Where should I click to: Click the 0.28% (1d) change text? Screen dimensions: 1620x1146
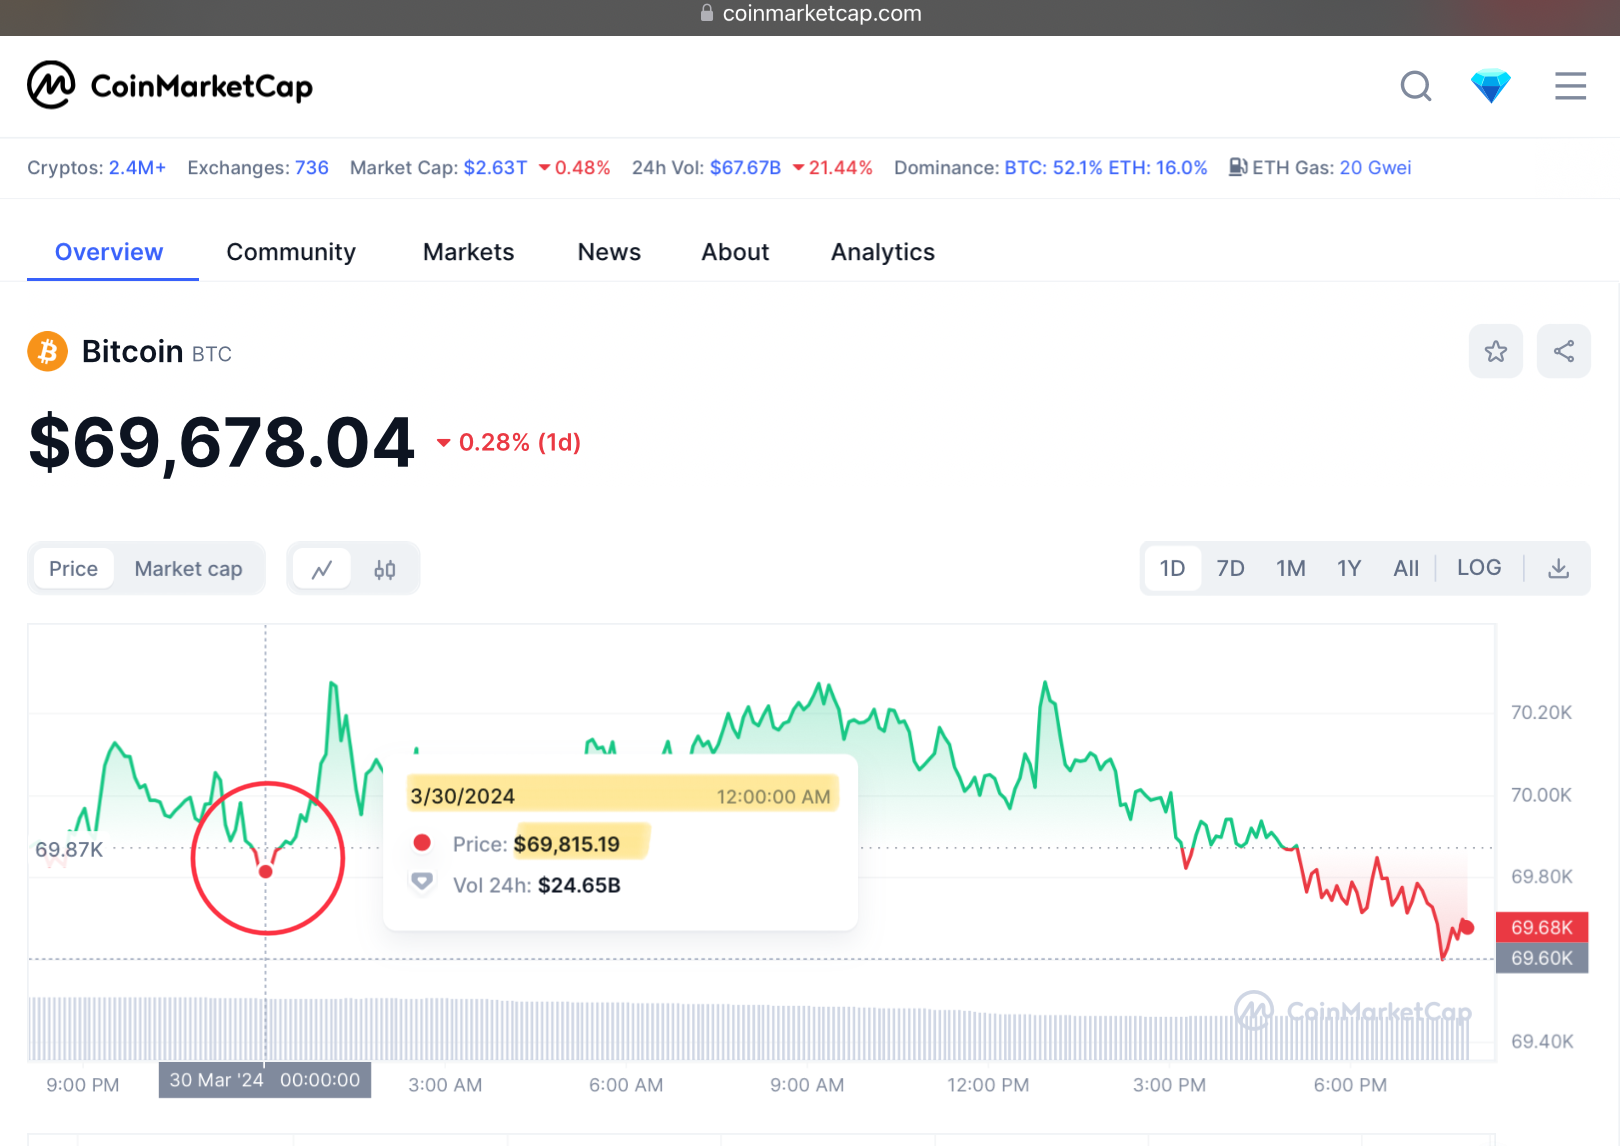point(508,442)
